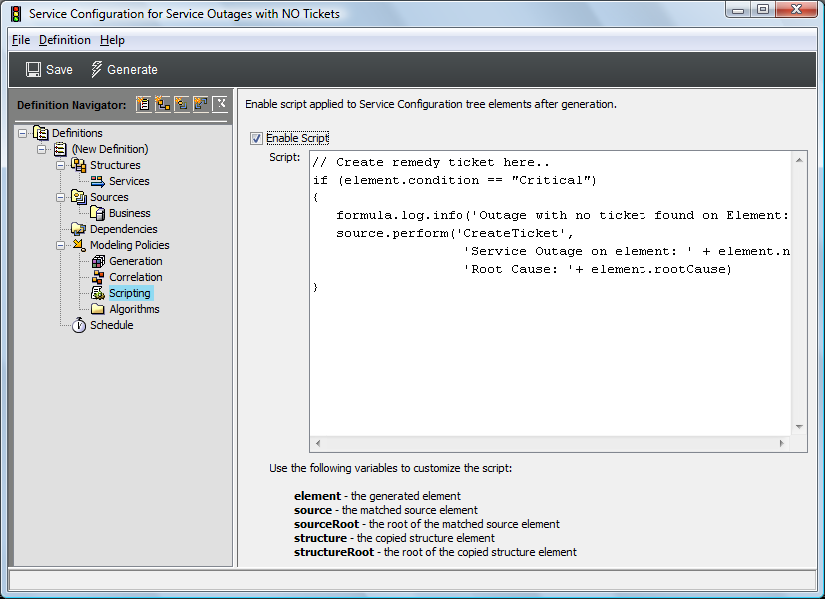The height and width of the screenshot is (599, 825).
Task: Click the Business folder database icon
Action: click(98, 213)
